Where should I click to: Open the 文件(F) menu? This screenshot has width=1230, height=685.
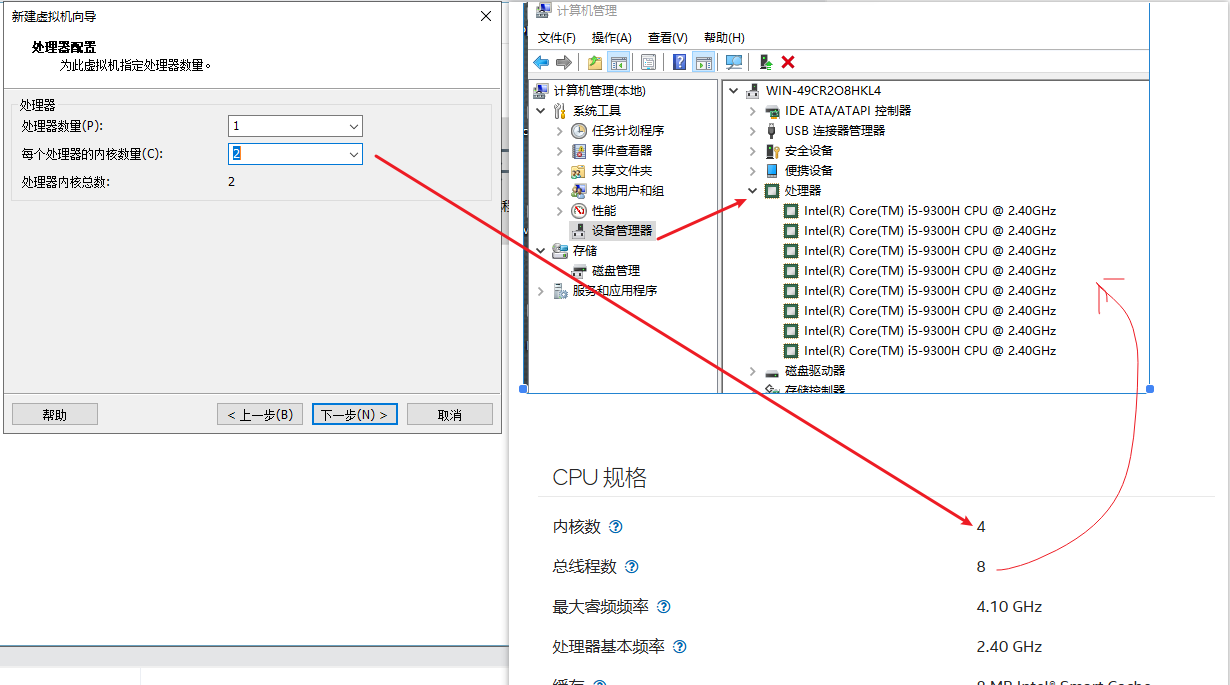pyautogui.click(x=557, y=37)
